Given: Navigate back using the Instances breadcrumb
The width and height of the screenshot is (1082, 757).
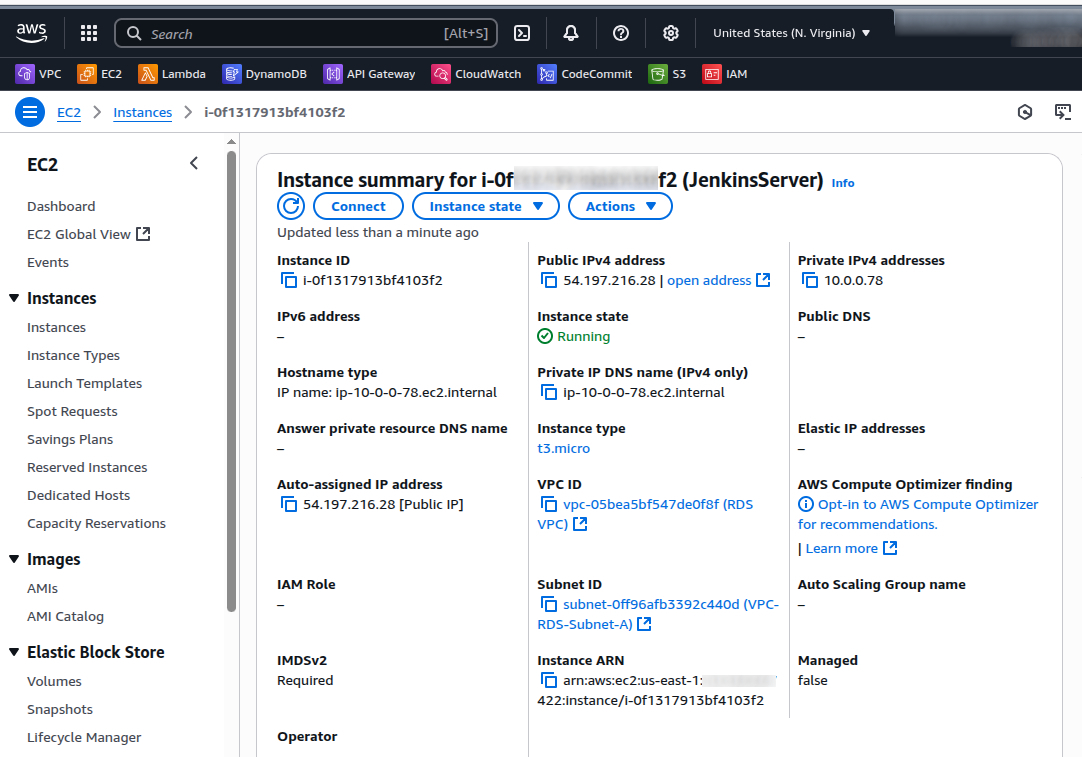Looking at the screenshot, I should click(x=142, y=112).
